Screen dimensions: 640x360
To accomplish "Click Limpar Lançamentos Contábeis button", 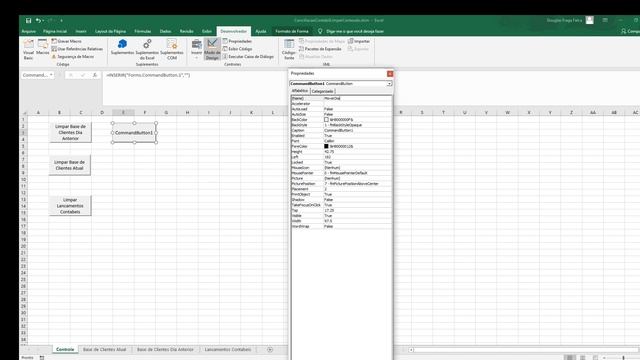I will [70, 206].
